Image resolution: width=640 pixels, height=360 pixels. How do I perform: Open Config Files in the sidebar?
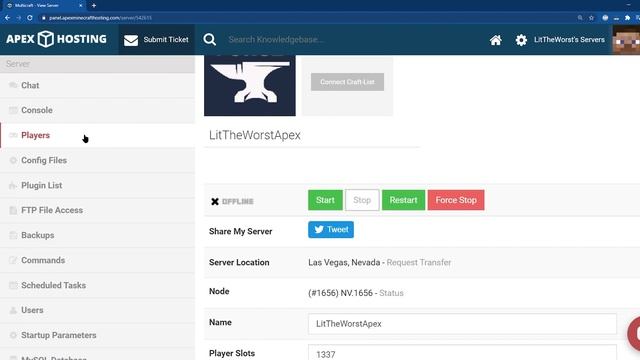point(98,160)
